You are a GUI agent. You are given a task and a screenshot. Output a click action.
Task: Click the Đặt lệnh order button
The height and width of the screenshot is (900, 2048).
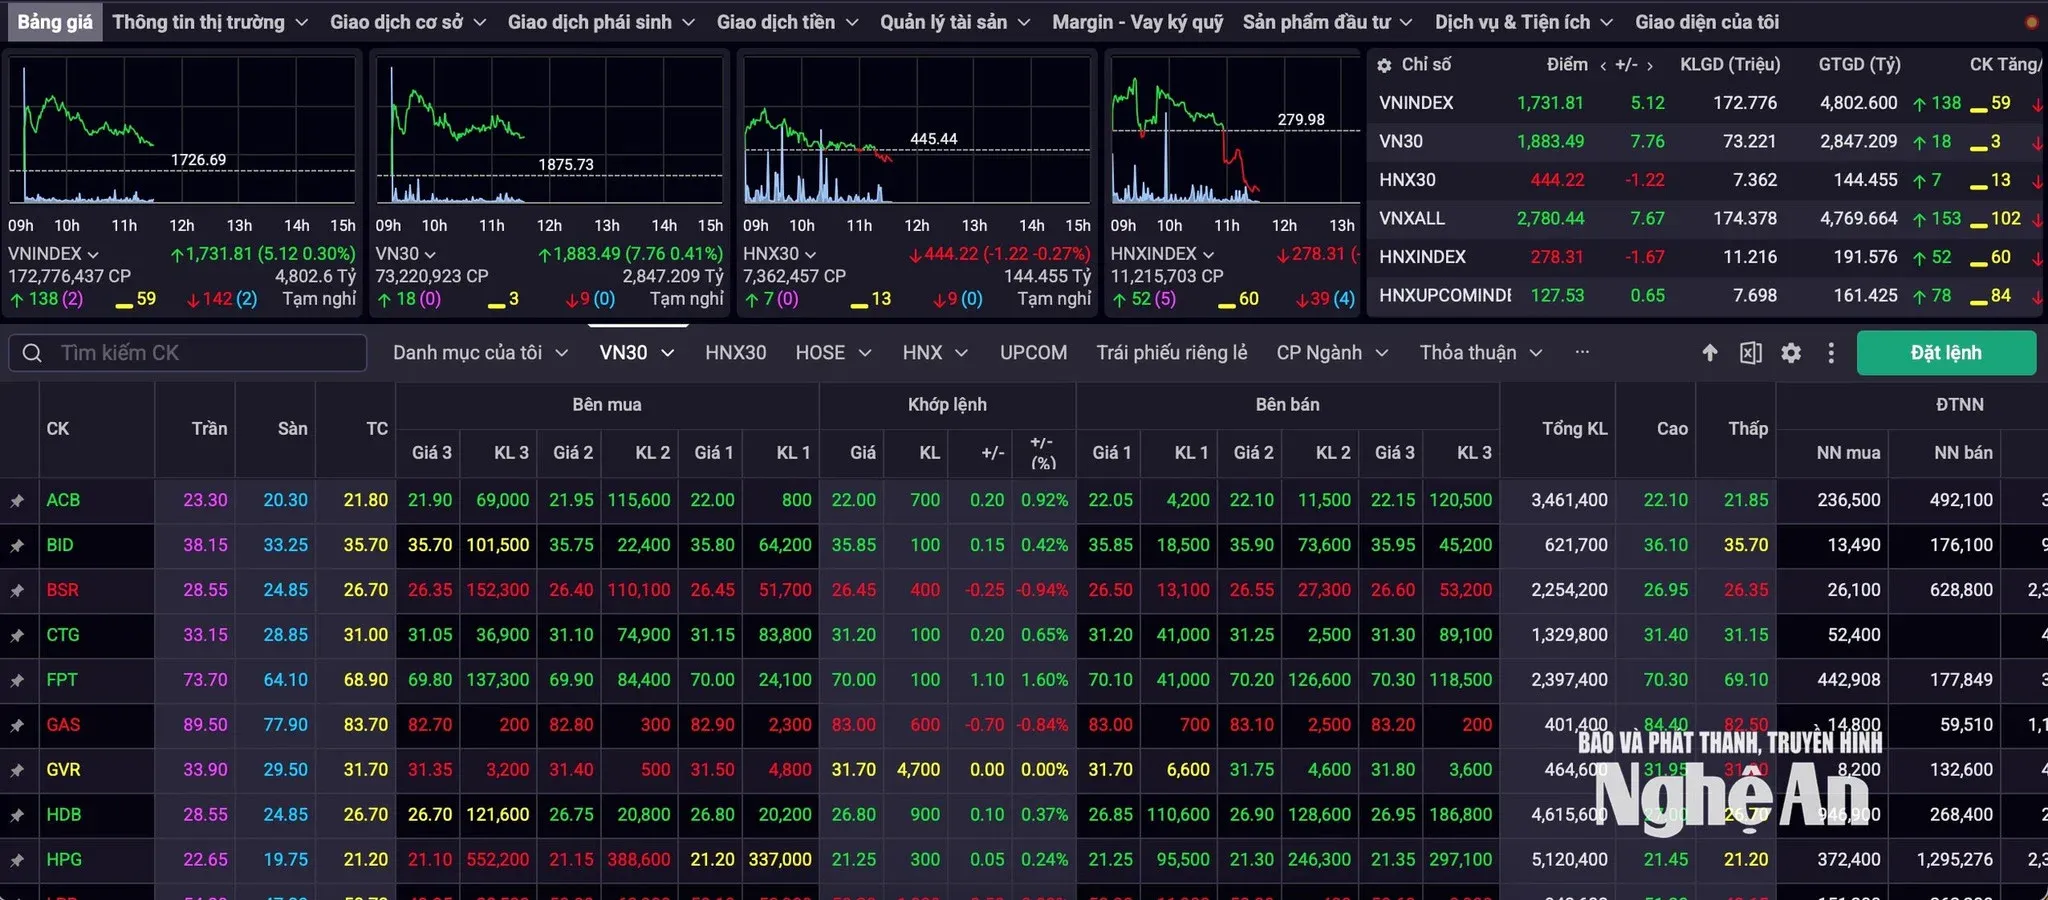click(x=1946, y=353)
